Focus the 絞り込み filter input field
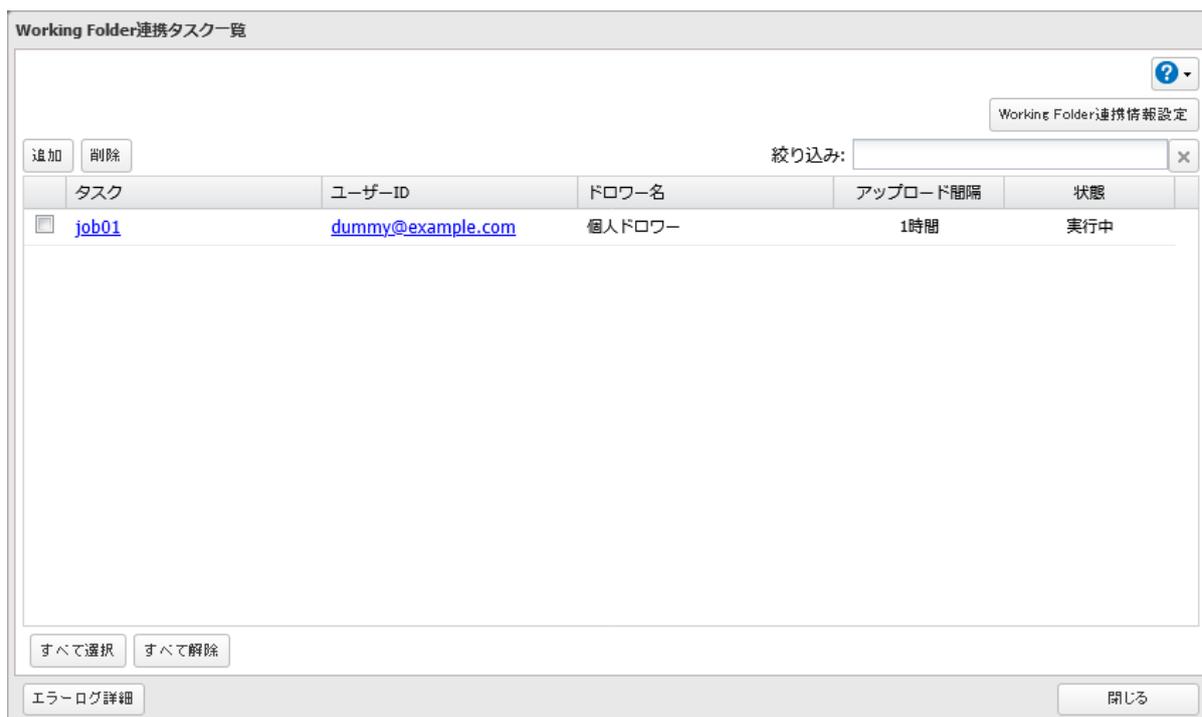The width and height of the screenshot is (1202, 717). pos(1009,156)
